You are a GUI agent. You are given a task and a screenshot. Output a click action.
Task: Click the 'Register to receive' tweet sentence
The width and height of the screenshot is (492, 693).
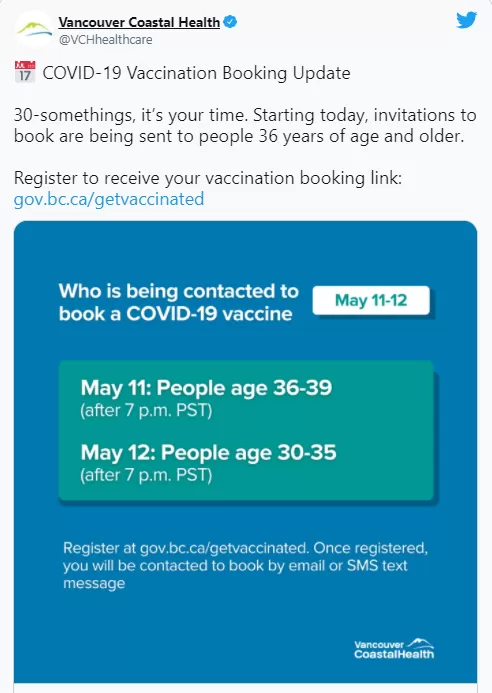click(x=208, y=178)
